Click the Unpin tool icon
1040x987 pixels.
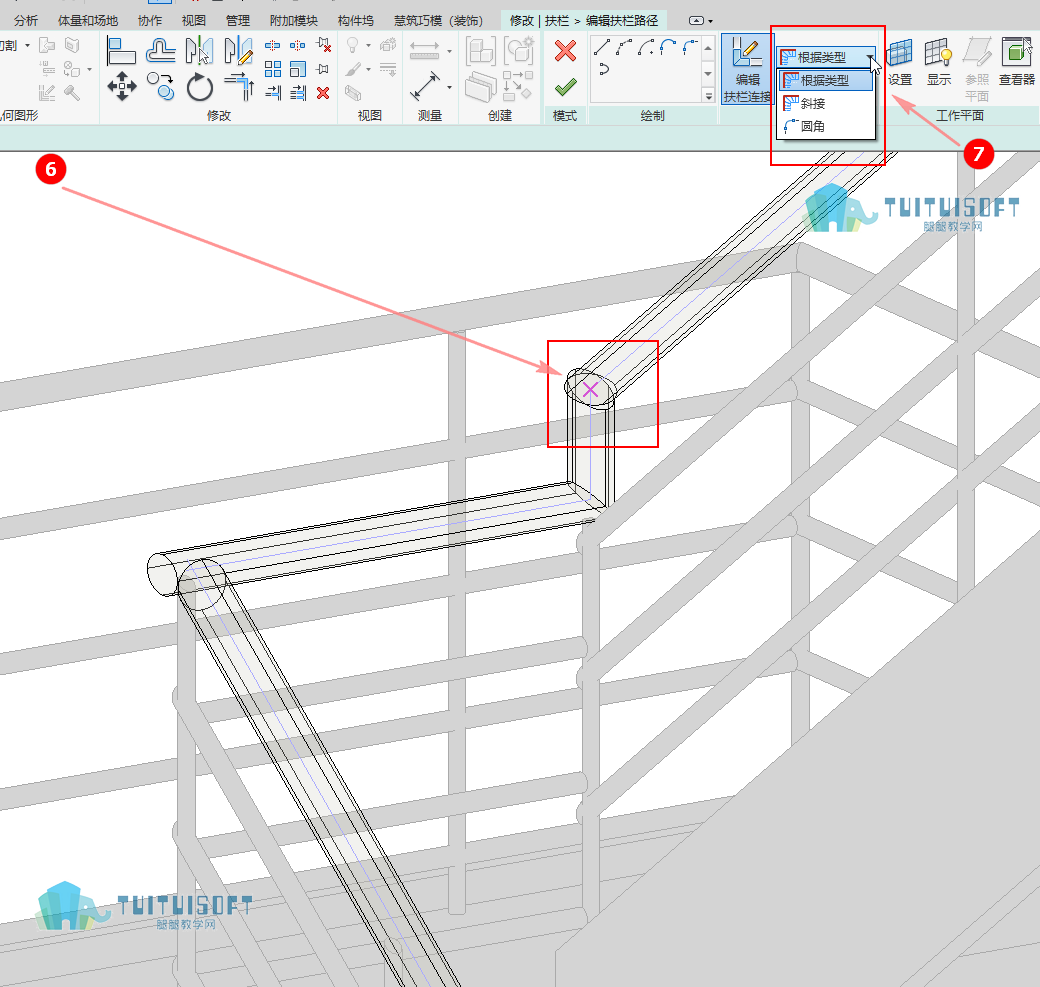pos(324,45)
